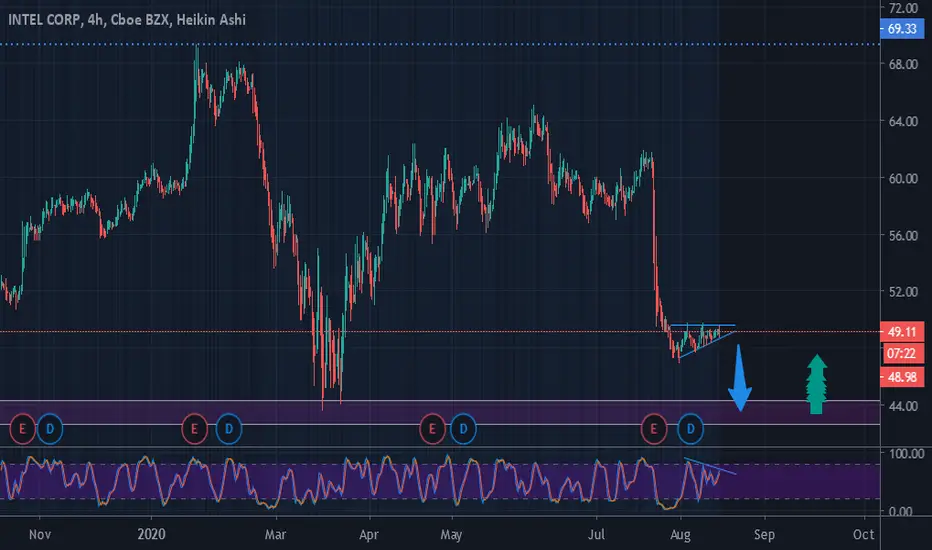Image resolution: width=932 pixels, height=550 pixels.
Task: Click the red 48.98 price label
Action: [x=902, y=377]
